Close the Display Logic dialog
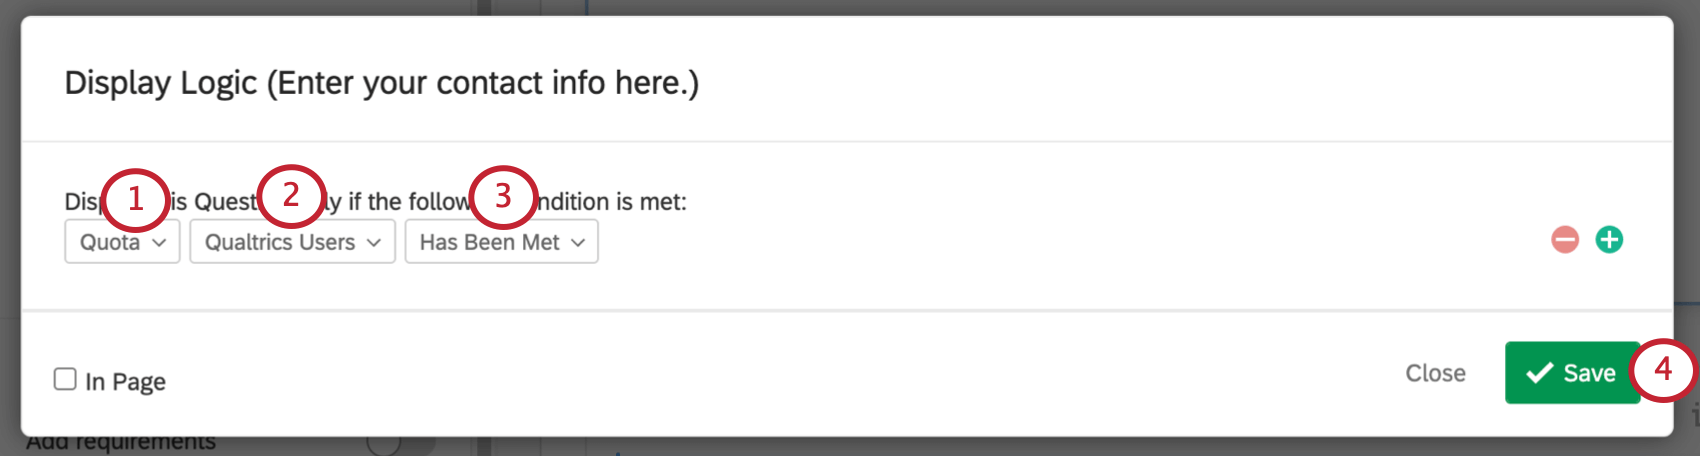The width and height of the screenshot is (1700, 456). [1435, 373]
